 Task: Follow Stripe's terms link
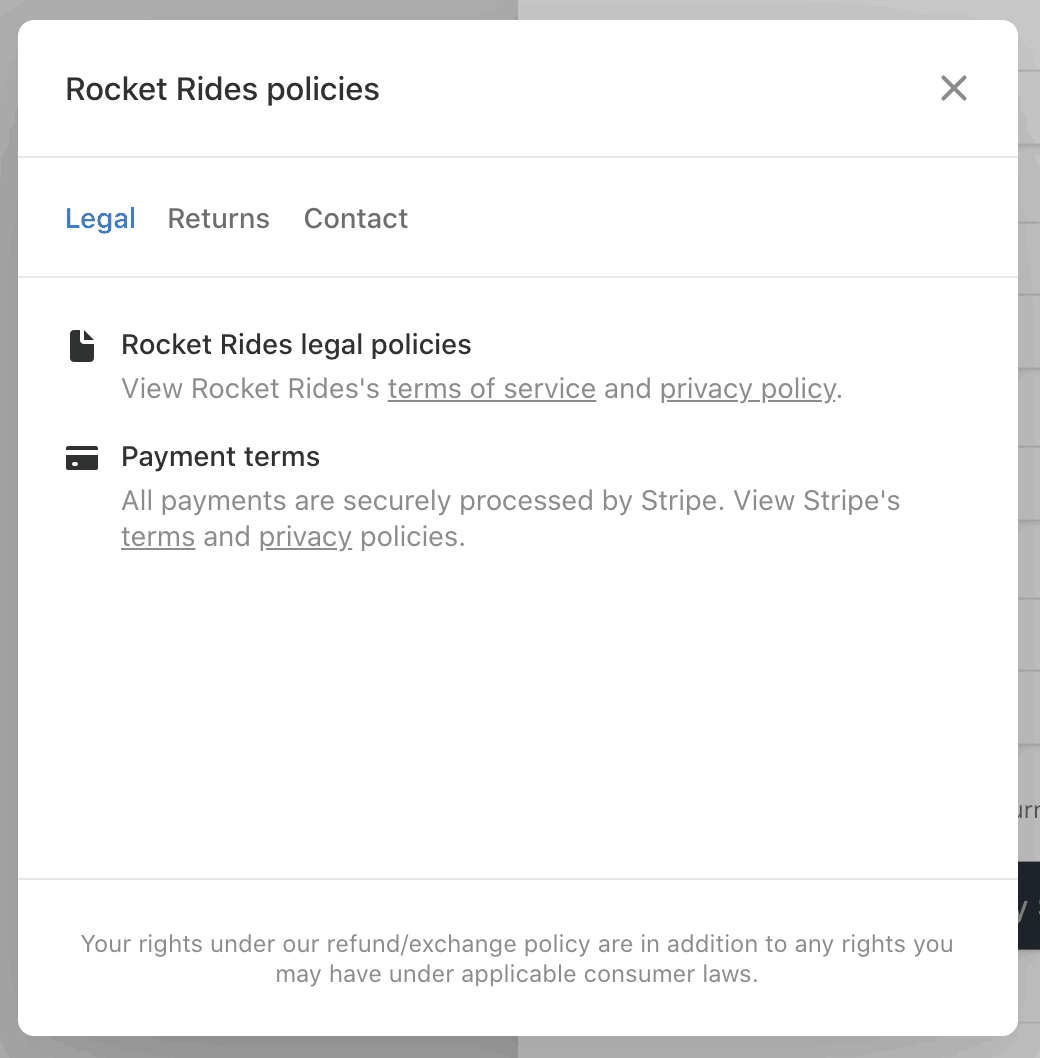pos(157,537)
